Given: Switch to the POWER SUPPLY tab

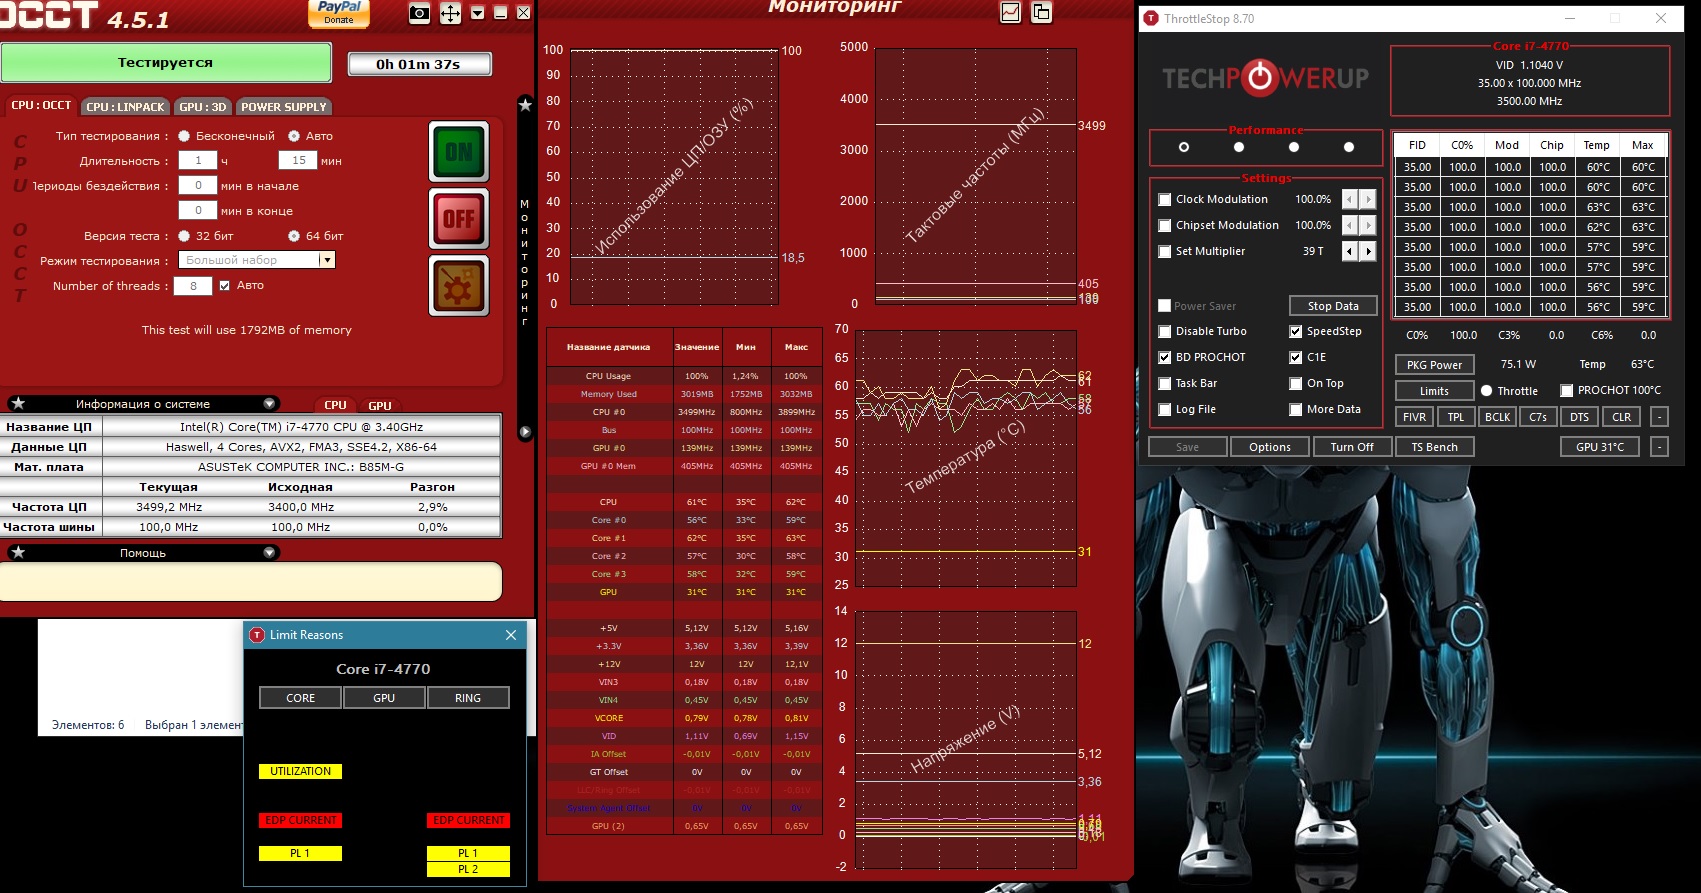Looking at the screenshot, I should click(284, 106).
